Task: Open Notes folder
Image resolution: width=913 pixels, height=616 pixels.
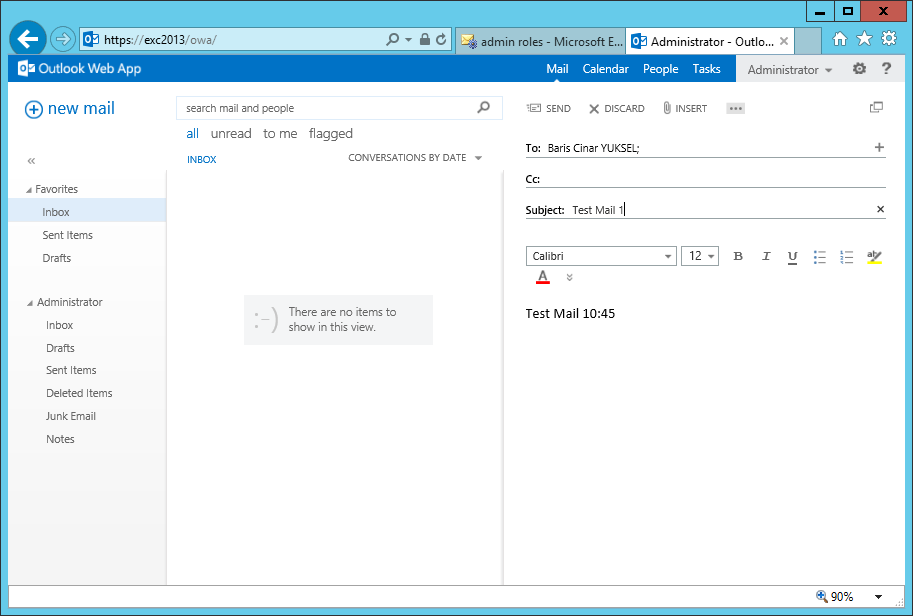Action: tap(60, 439)
